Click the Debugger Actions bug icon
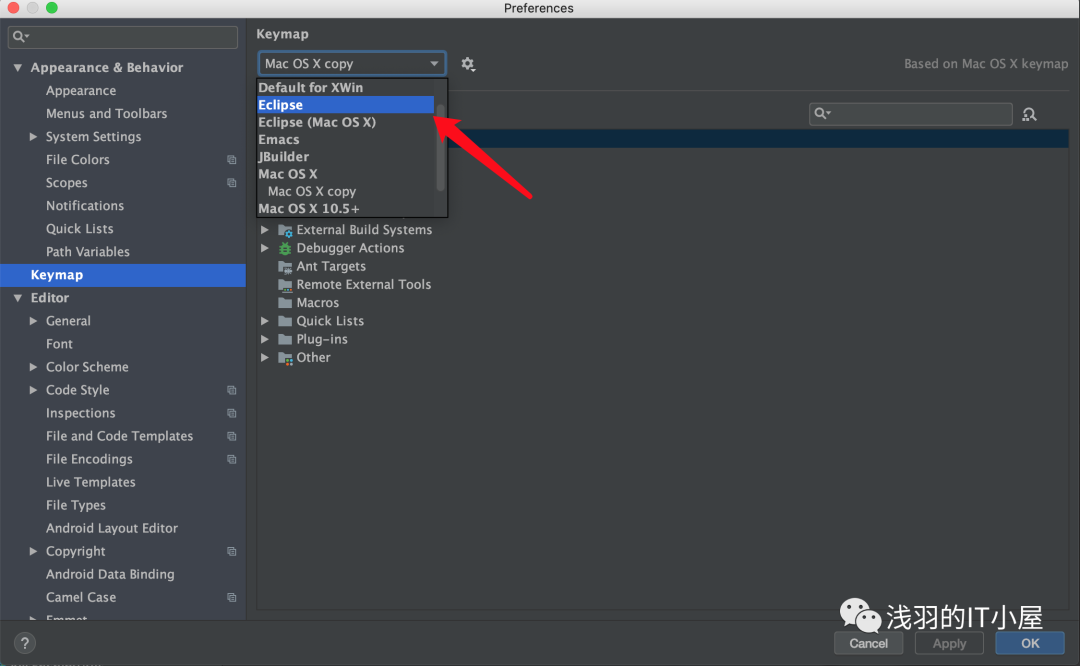The width and height of the screenshot is (1080, 666). coord(285,248)
